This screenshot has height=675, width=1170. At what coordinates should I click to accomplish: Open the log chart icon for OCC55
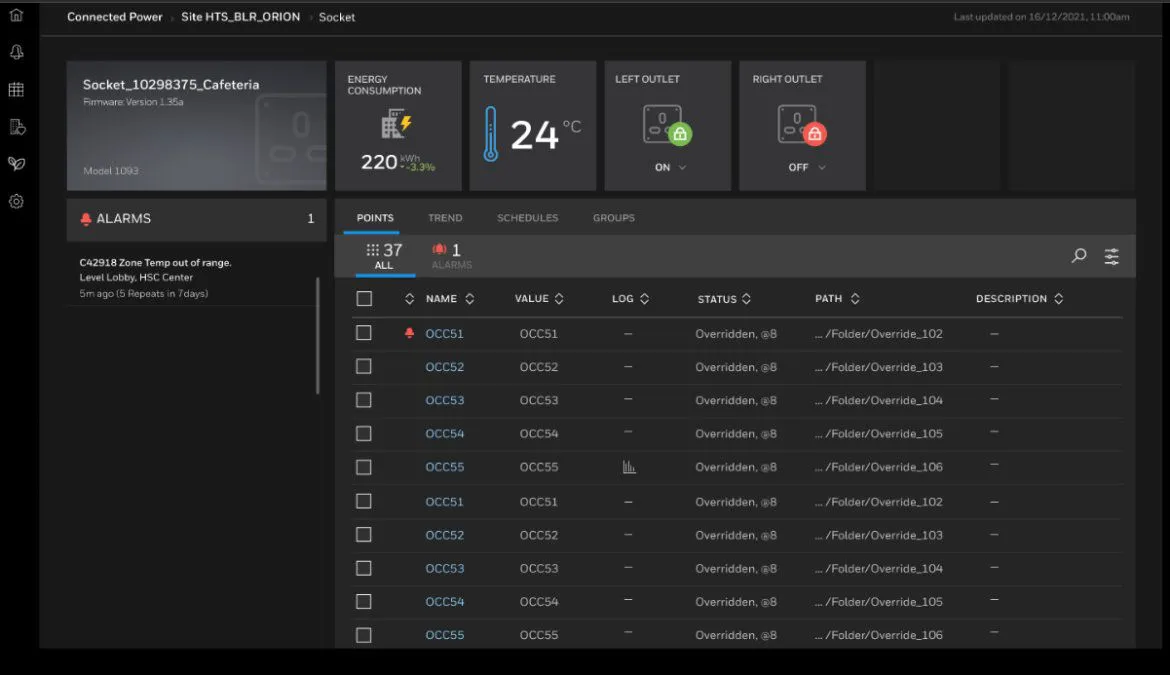pyautogui.click(x=629, y=467)
